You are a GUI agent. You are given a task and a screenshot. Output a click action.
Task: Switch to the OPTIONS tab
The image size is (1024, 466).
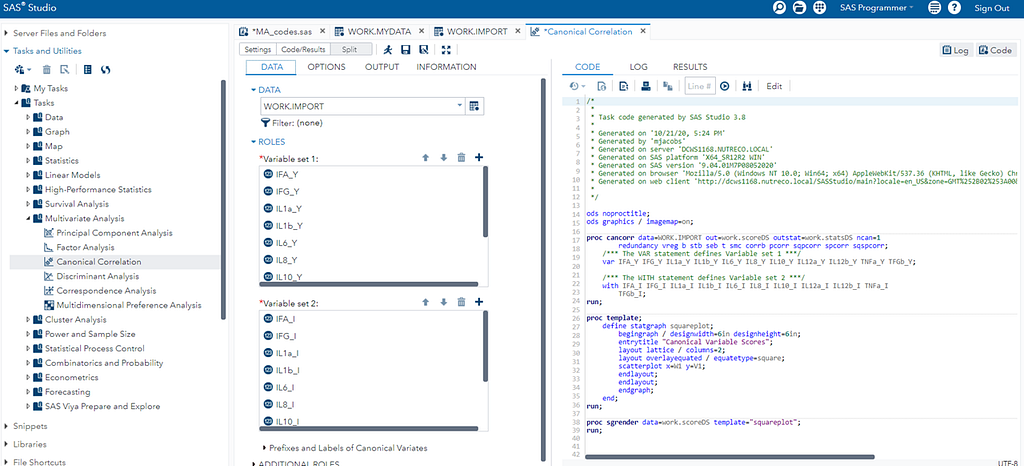pos(326,67)
